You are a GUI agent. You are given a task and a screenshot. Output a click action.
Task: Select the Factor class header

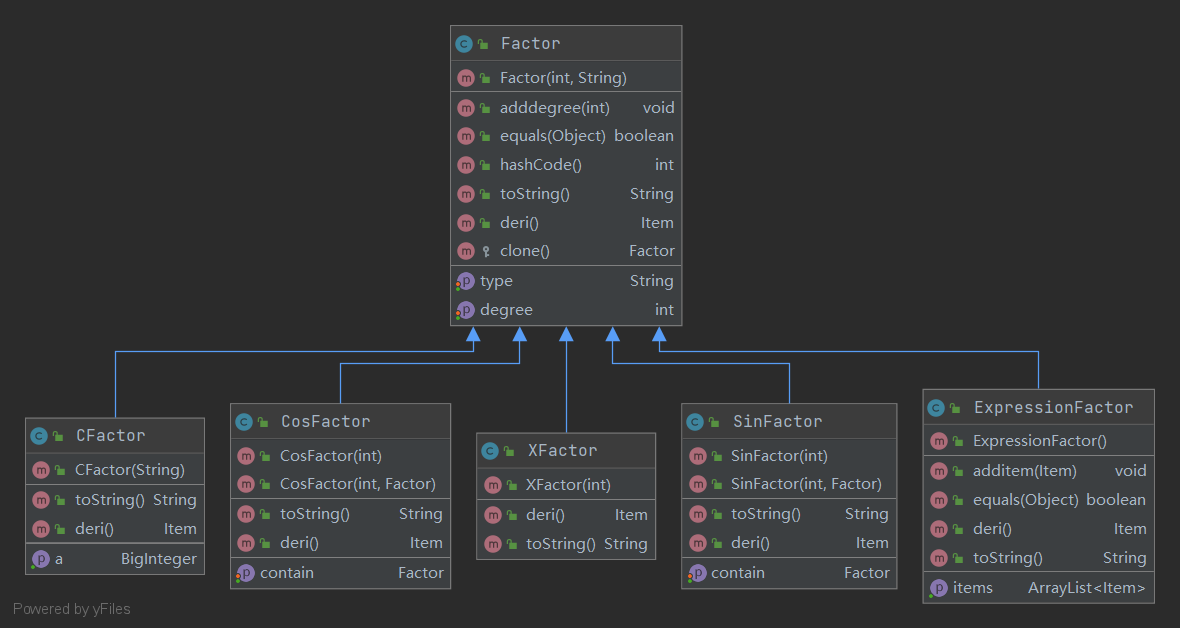[x=566, y=44]
